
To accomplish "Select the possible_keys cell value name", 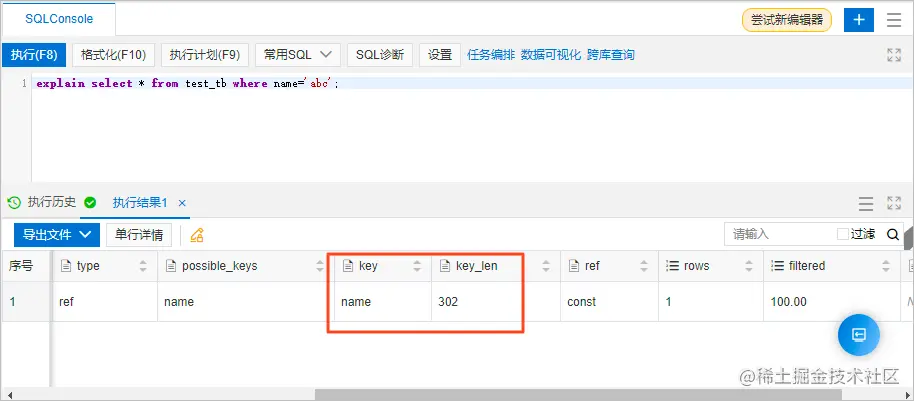I will tap(245, 302).
